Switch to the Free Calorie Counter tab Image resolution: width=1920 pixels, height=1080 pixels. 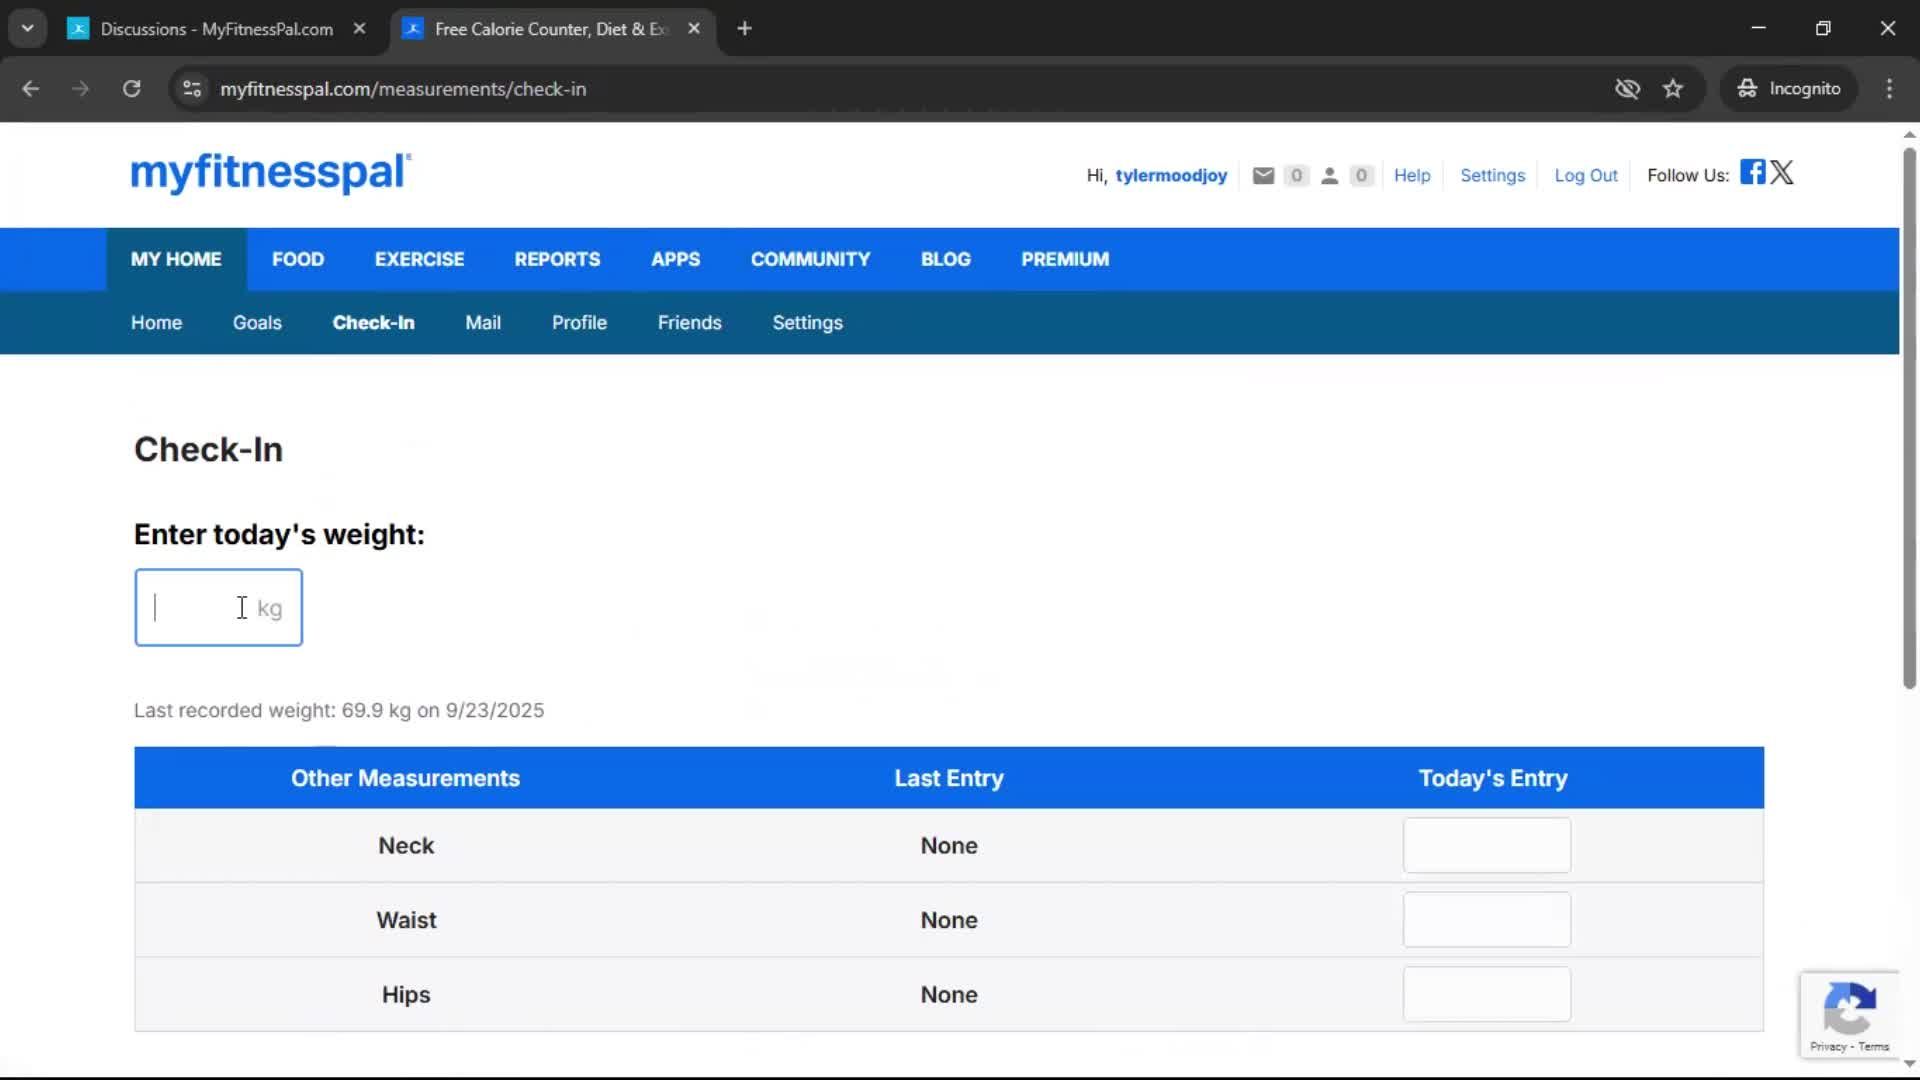(552, 29)
